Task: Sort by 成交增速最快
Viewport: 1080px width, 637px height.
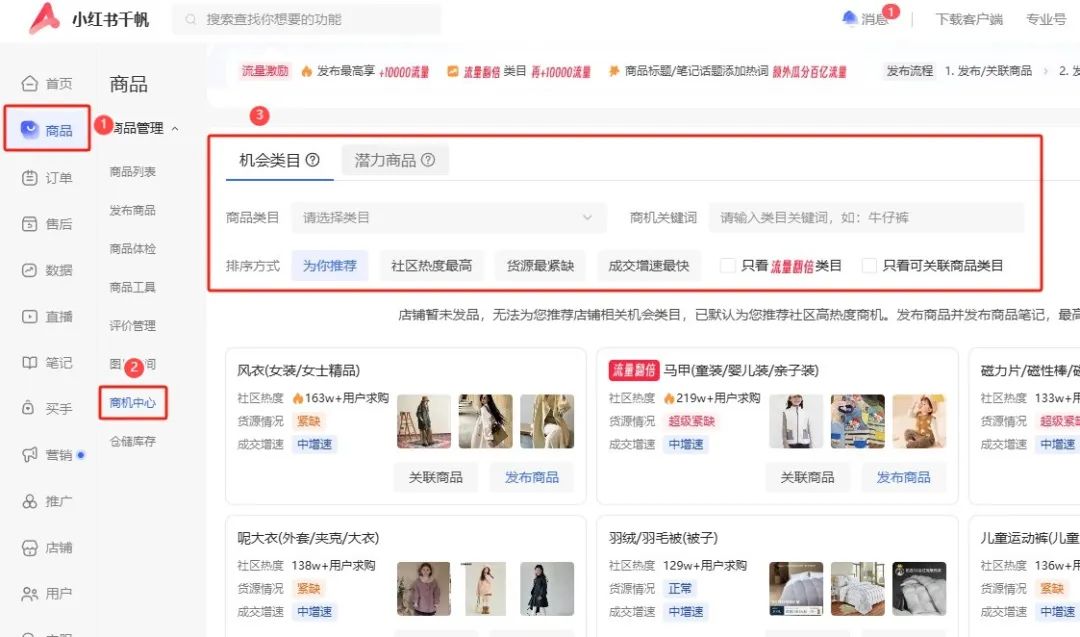Action: (x=649, y=266)
